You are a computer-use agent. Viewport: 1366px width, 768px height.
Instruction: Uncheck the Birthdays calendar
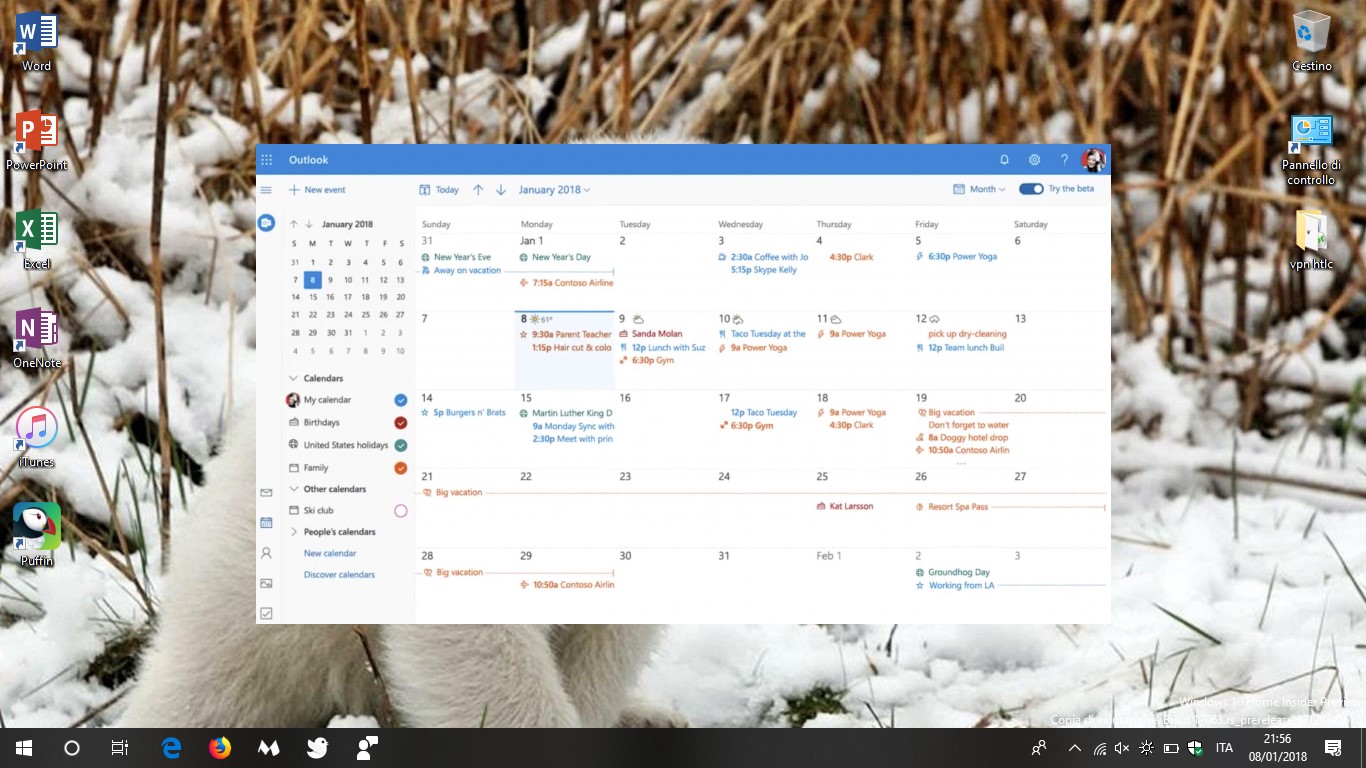click(x=400, y=422)
